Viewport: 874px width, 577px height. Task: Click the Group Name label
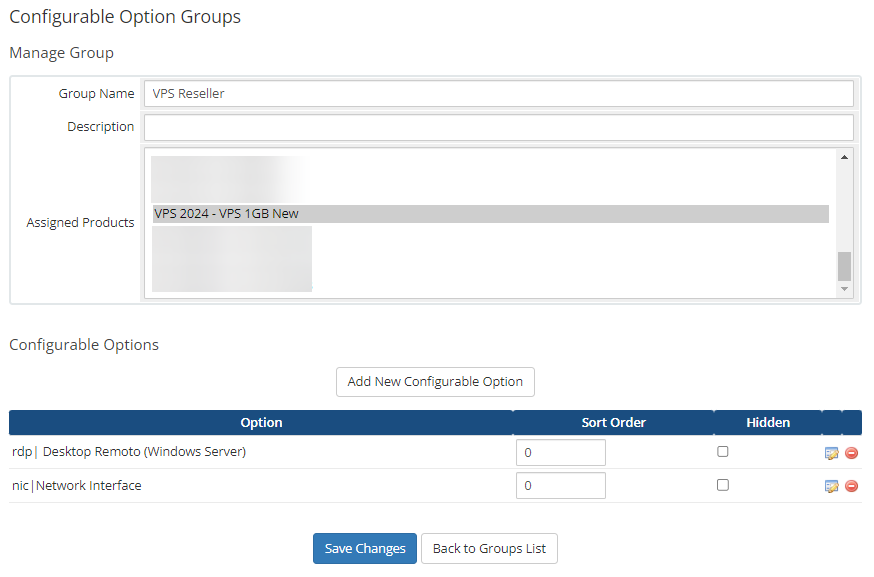[x=96, y=94]
